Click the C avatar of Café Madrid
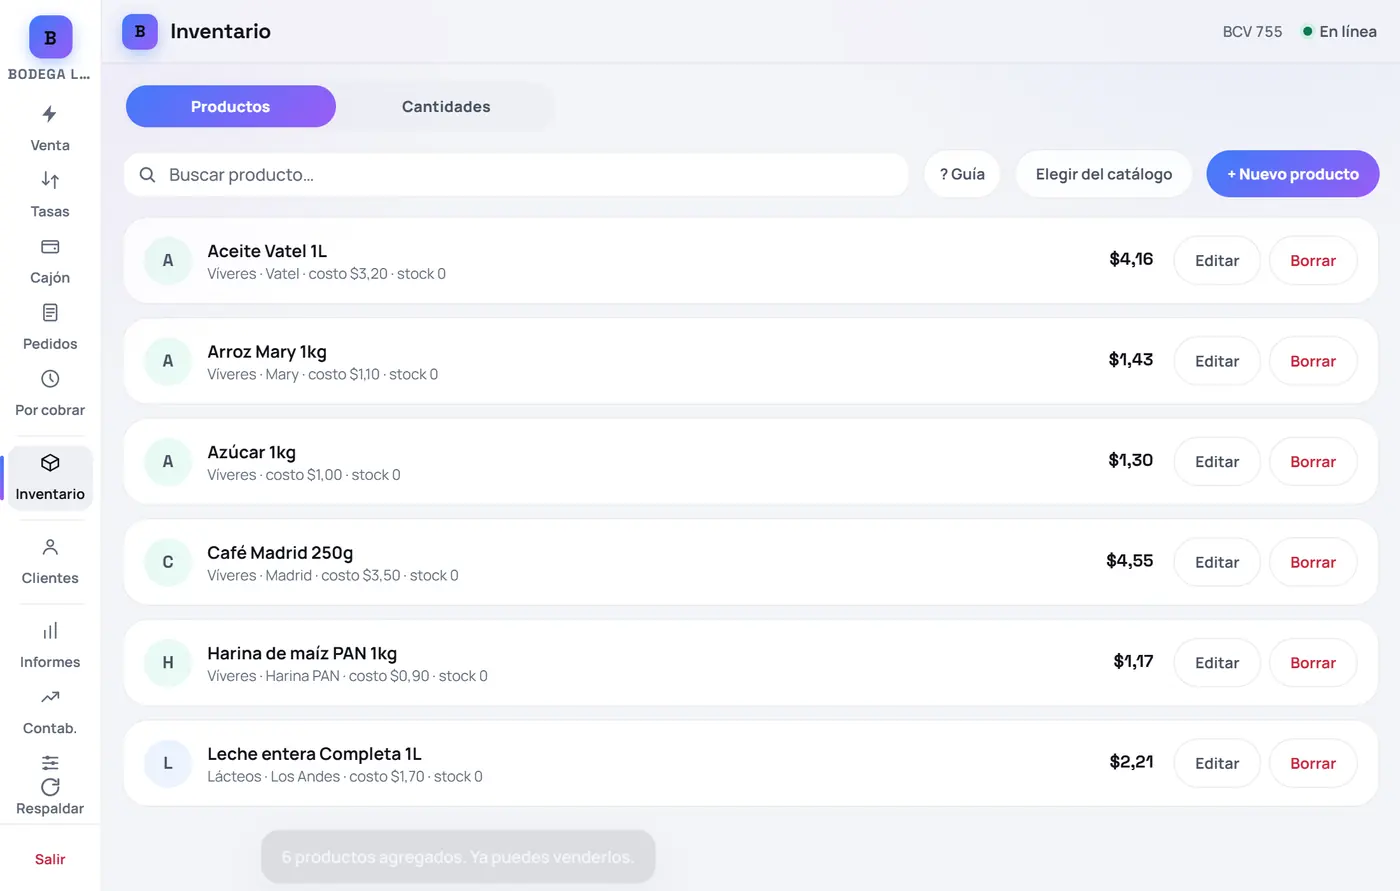This screenshot has height=891, width=1400. [168, 562]
